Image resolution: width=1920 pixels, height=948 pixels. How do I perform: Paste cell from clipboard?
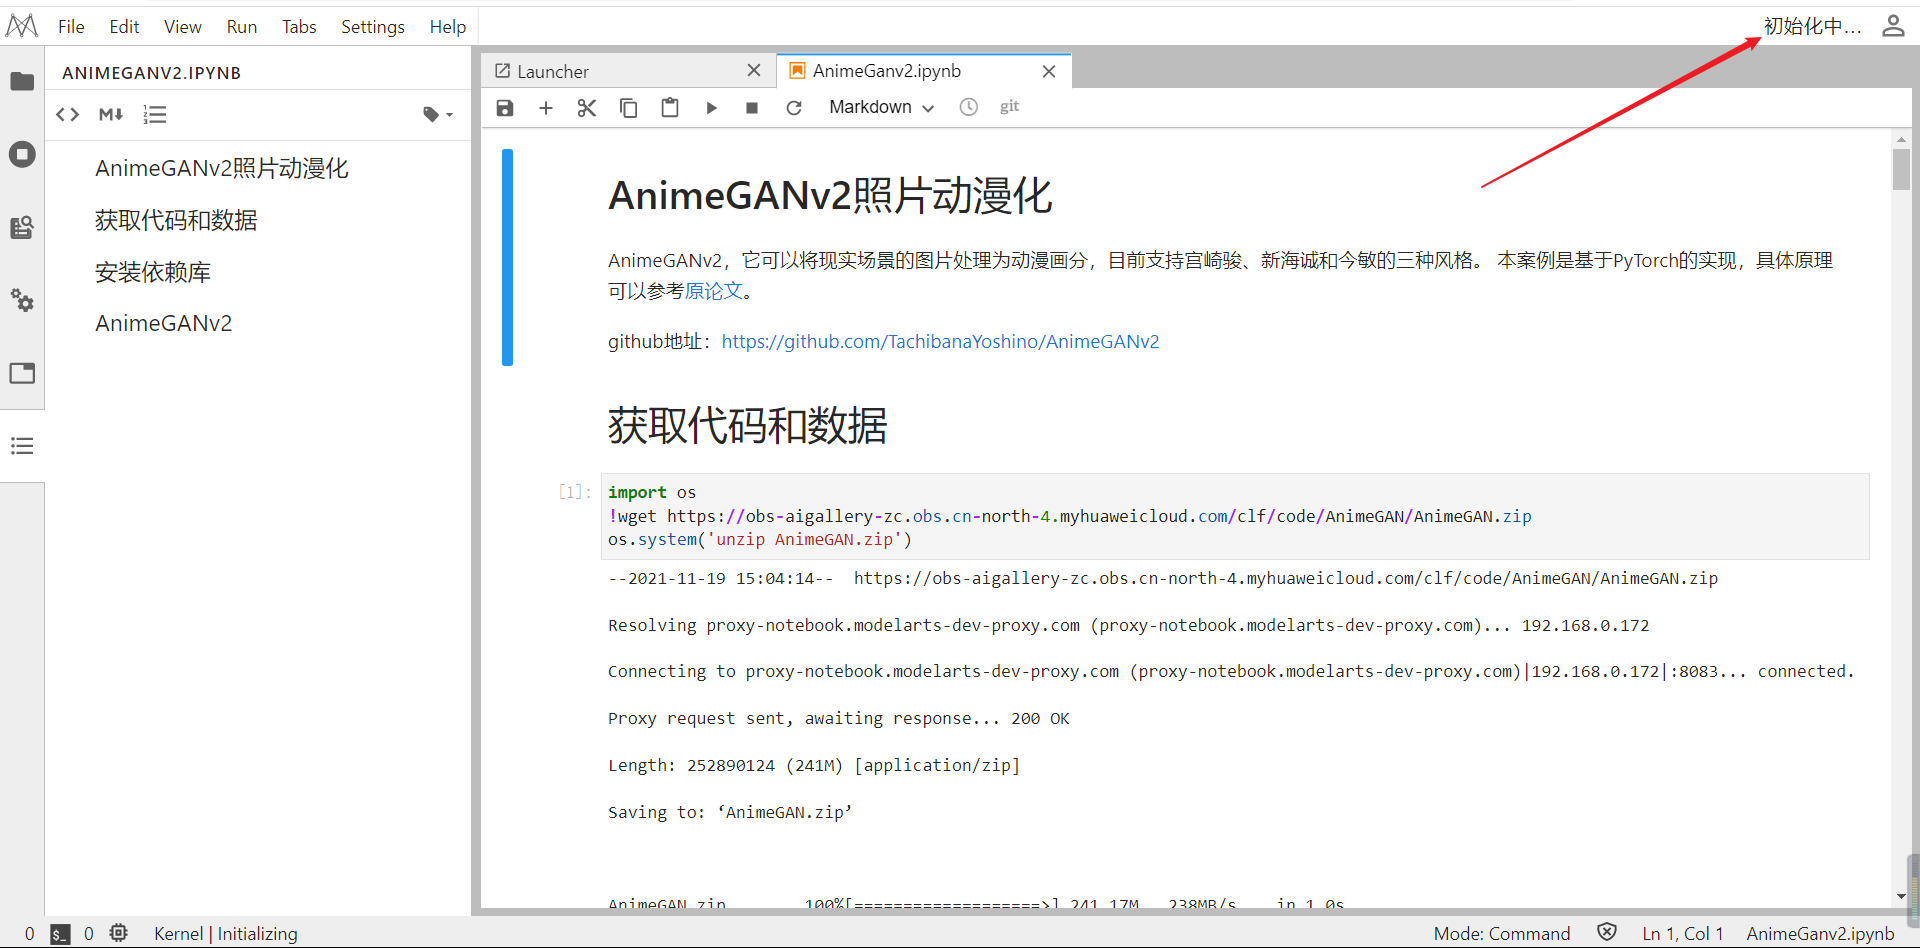tap(670, 108)
